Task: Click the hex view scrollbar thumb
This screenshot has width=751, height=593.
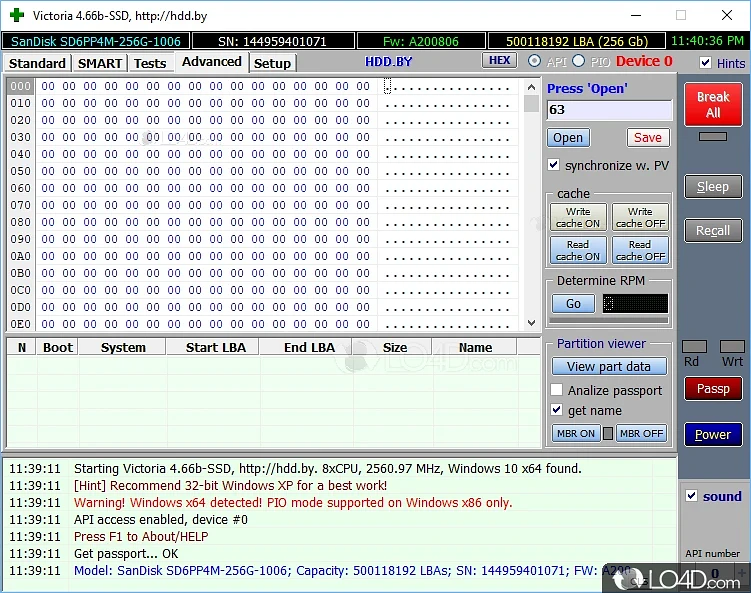Action: tap(531, 103)
